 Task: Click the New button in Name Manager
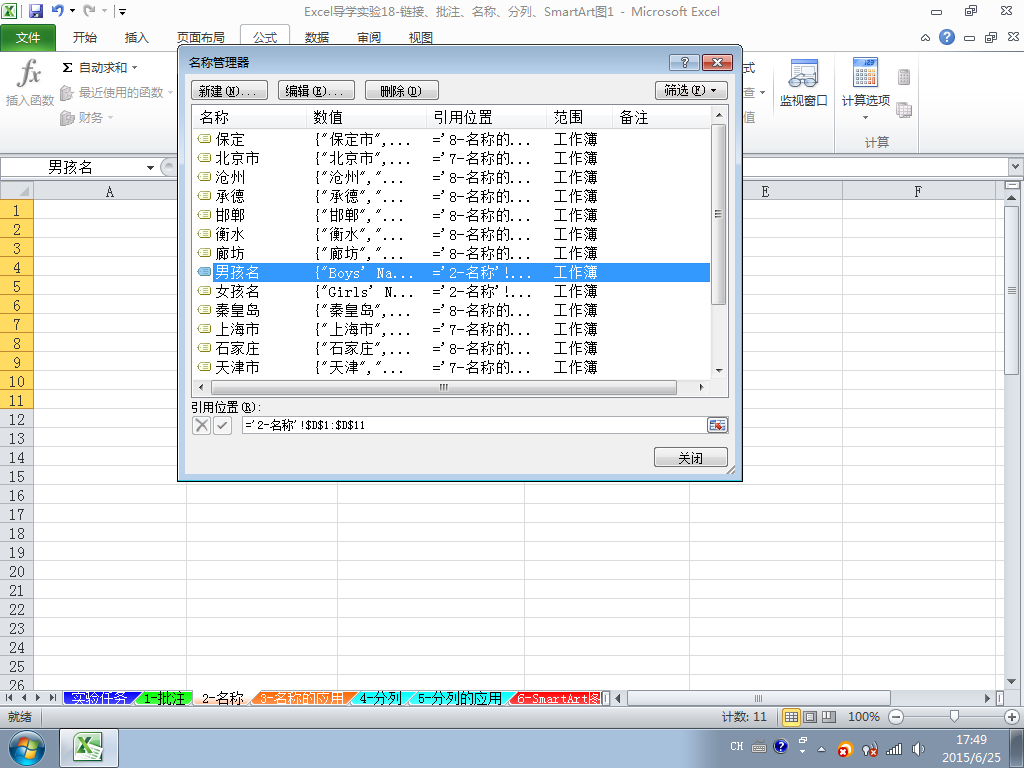coord(229,90)
